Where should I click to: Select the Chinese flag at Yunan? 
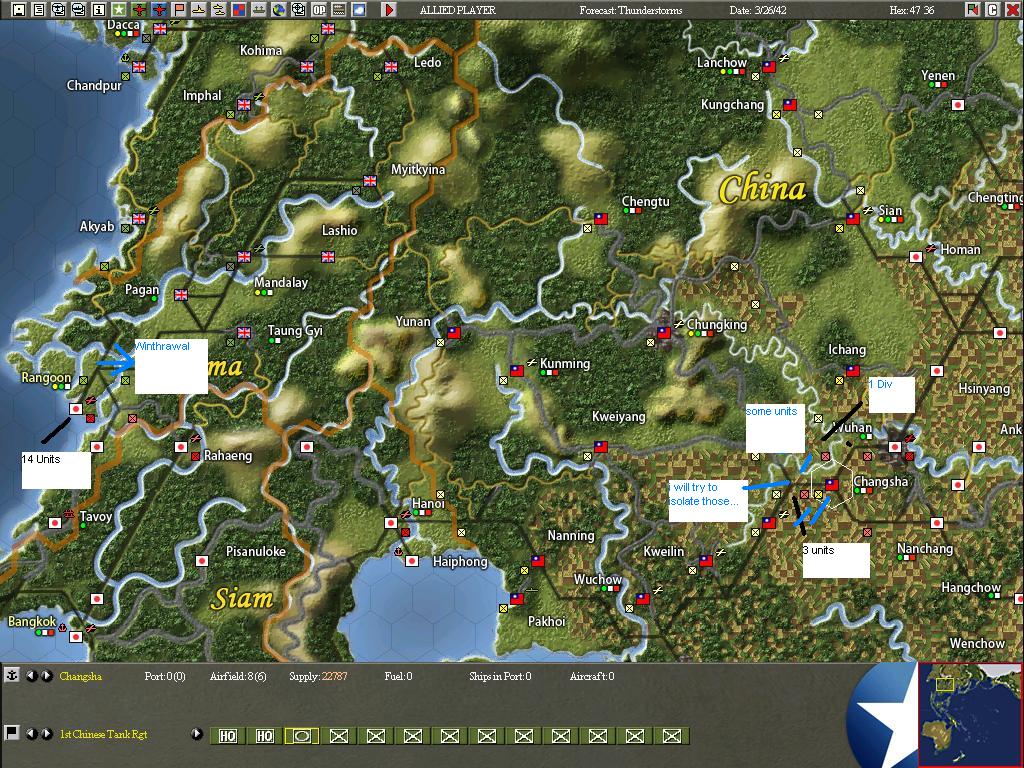point(454,333)
